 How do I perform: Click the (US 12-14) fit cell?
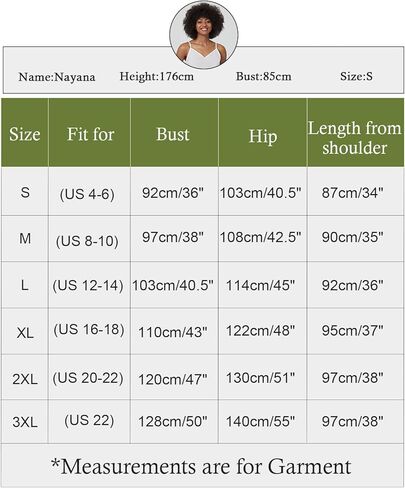[88, 286]
